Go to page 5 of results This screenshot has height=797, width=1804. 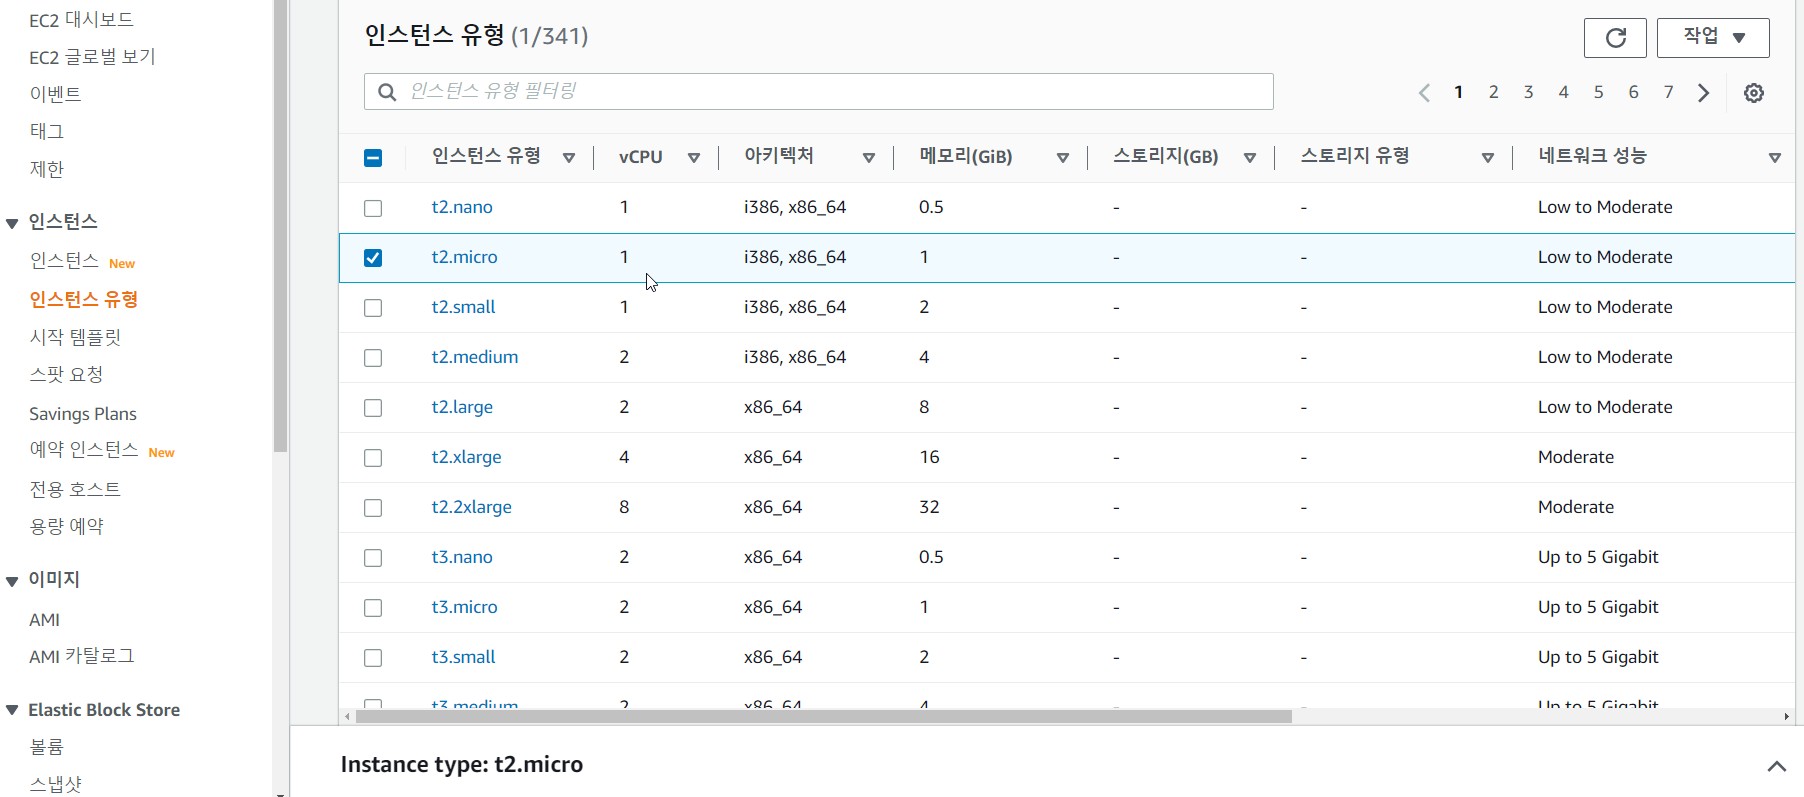click(1599, 92)
